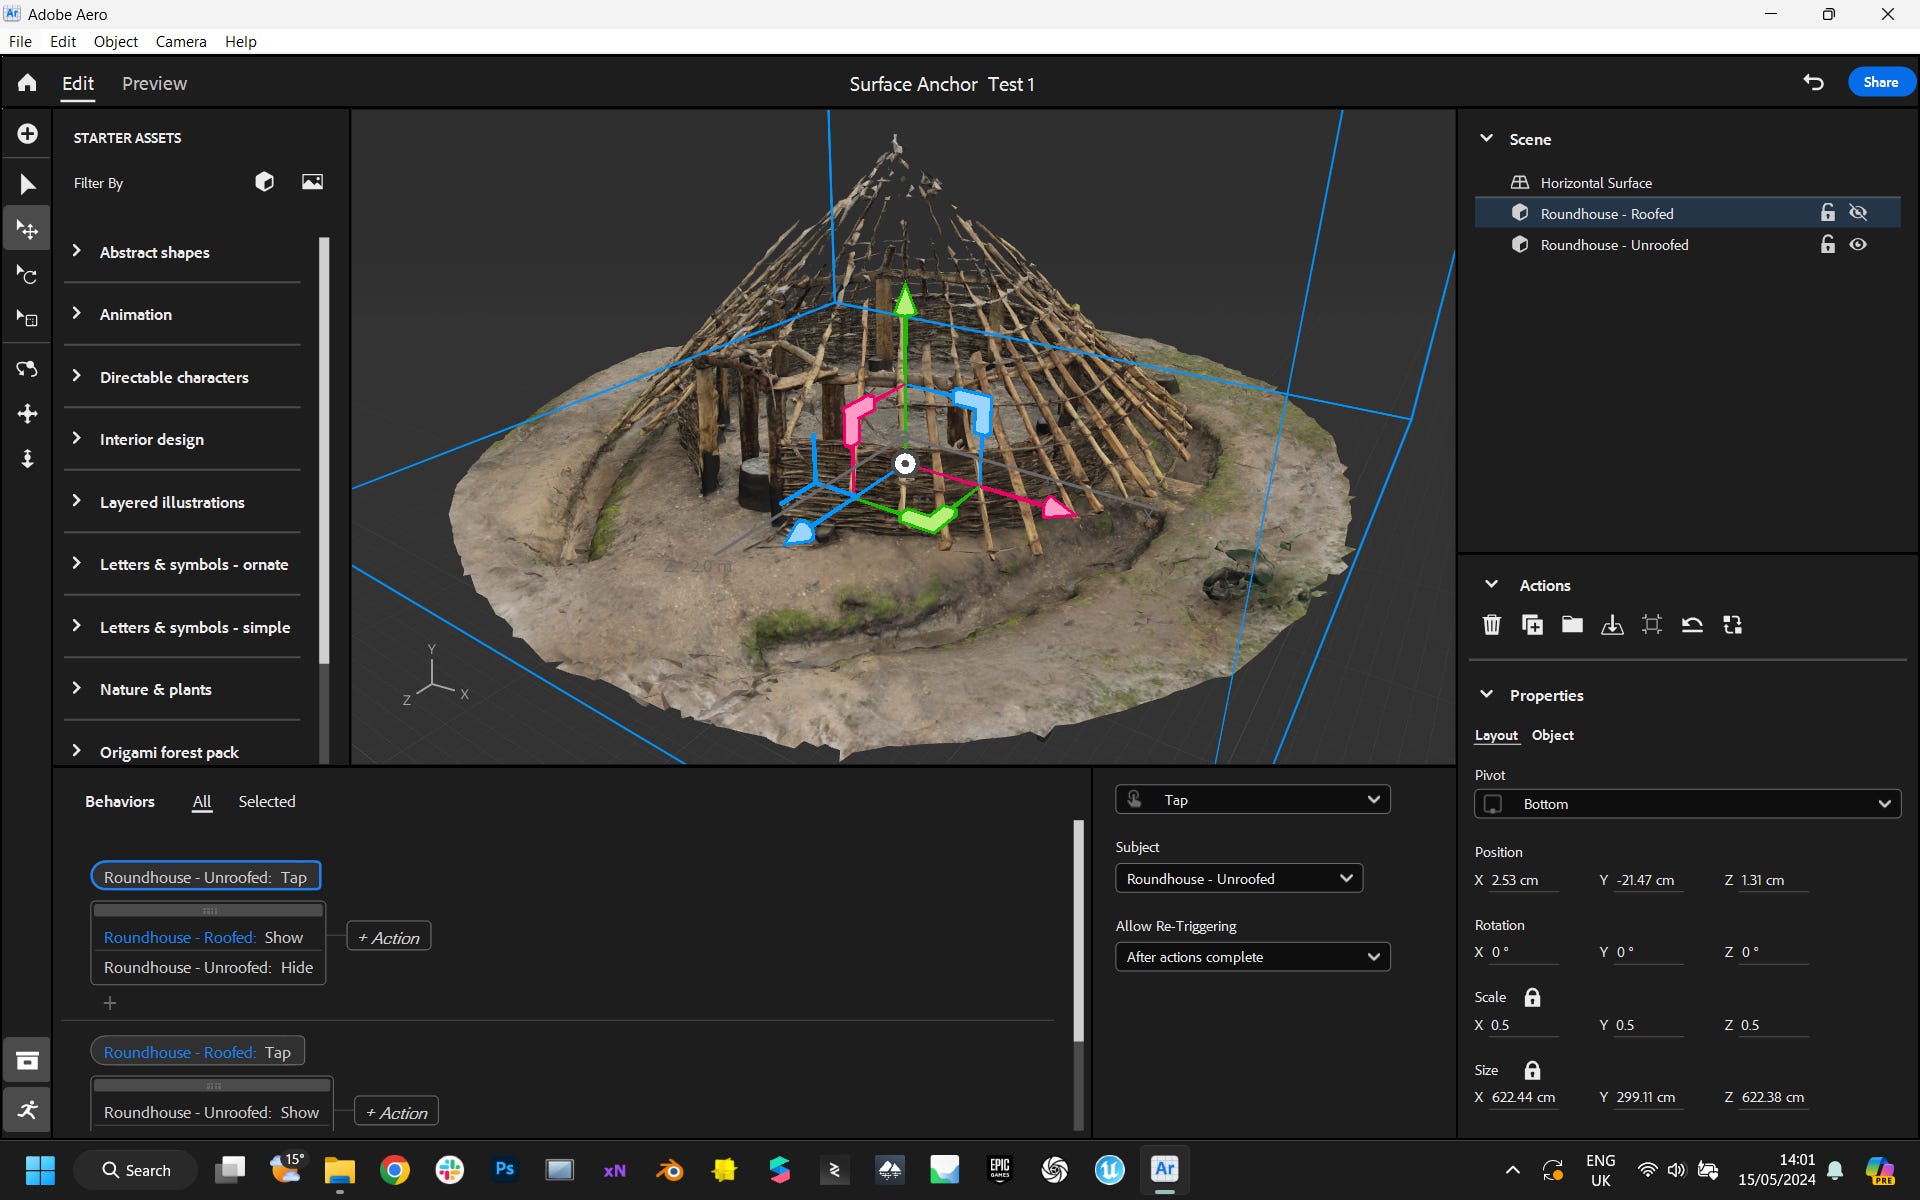Filter starter assets by images
This screenshot has width=1920, height=1200.
(x=312, y=182)
